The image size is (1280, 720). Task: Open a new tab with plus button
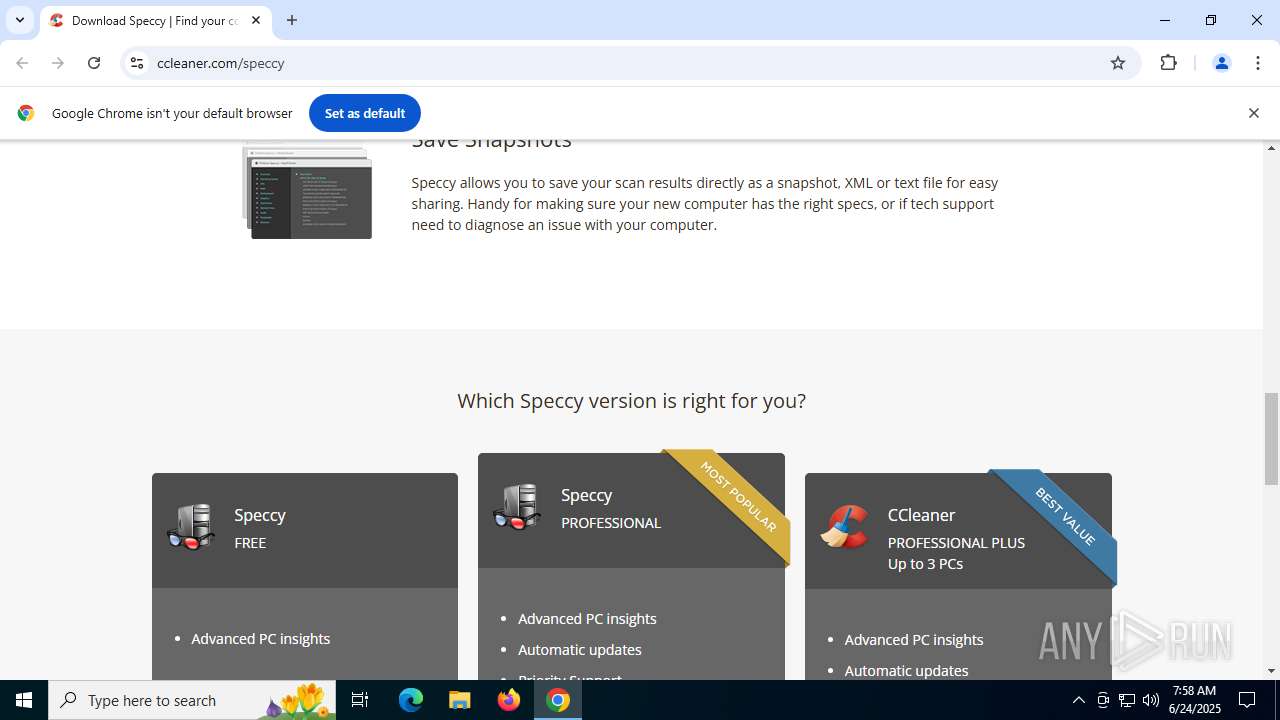click(292, 20)
